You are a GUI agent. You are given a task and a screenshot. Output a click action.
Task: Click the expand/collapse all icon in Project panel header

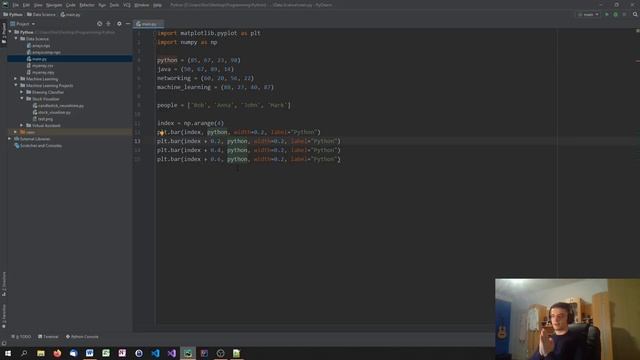tap(108, 24)
